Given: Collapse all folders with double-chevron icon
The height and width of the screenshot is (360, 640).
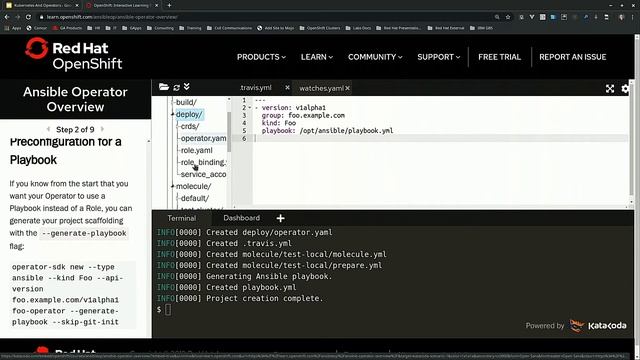Looking at the screenshot, I should coord(187,87).
